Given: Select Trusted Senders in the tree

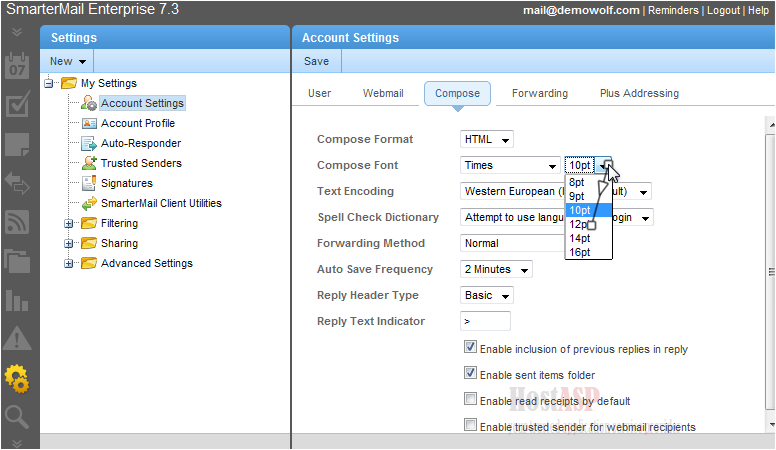Looking at the screenshot, I should [141, 163].
